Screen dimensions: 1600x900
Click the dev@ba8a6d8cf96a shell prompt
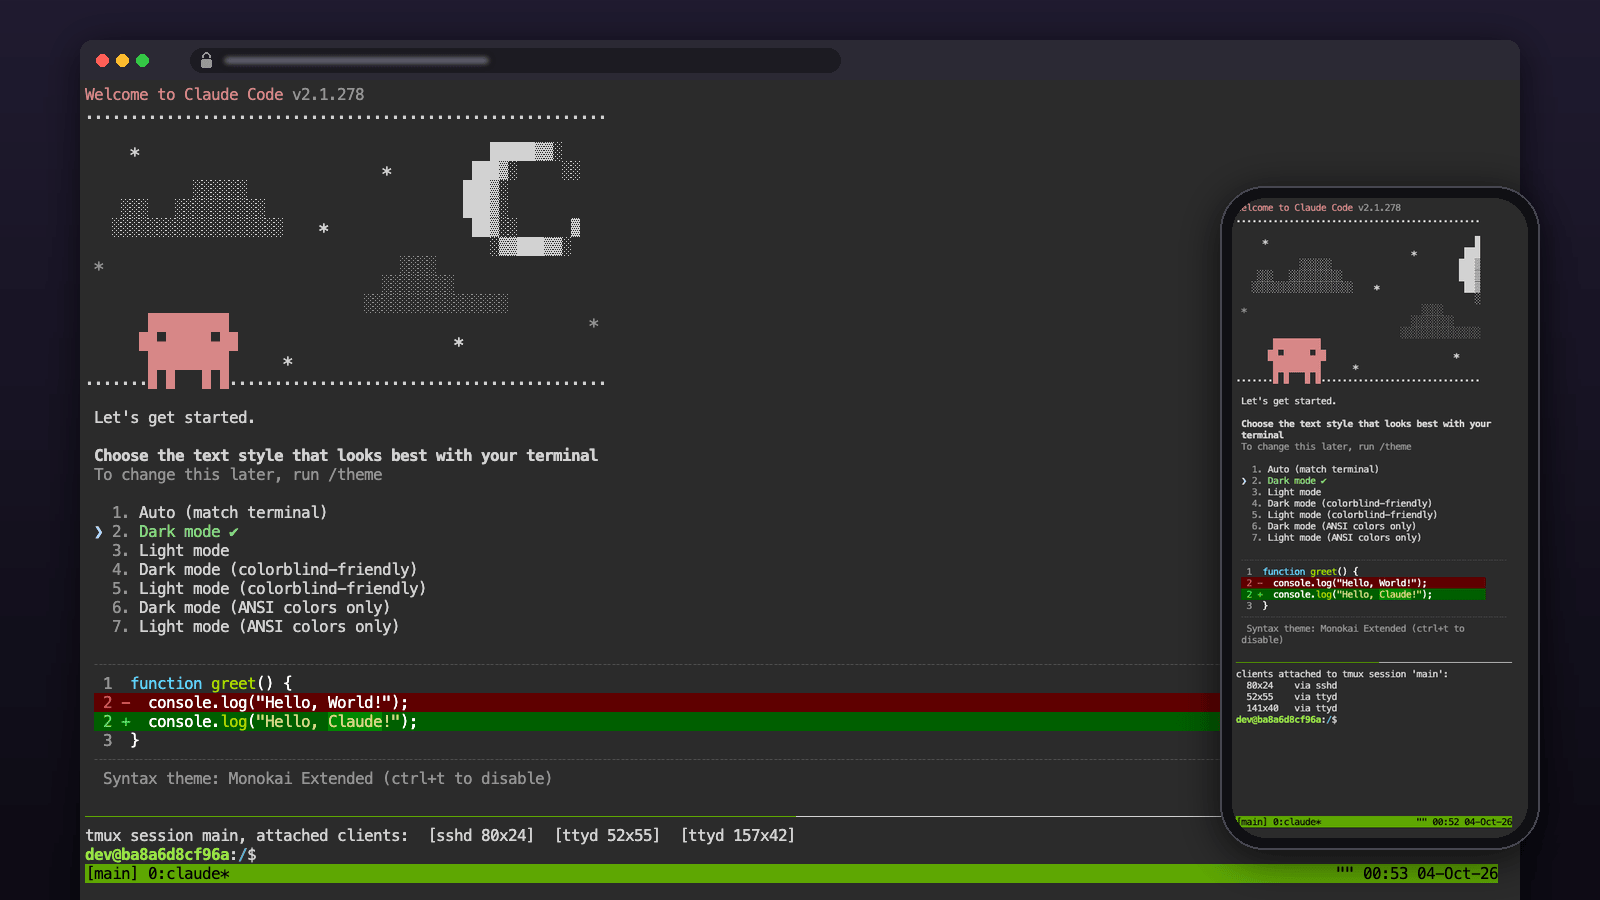(x=170, y=854)
